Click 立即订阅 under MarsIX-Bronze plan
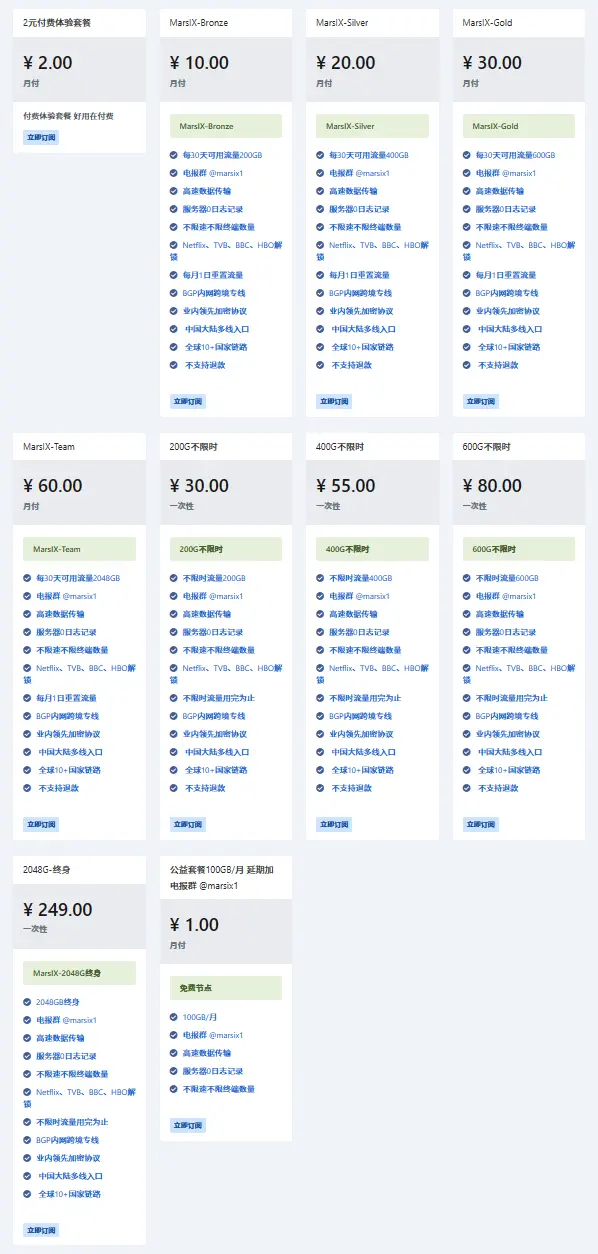 [x=188, y=401]
